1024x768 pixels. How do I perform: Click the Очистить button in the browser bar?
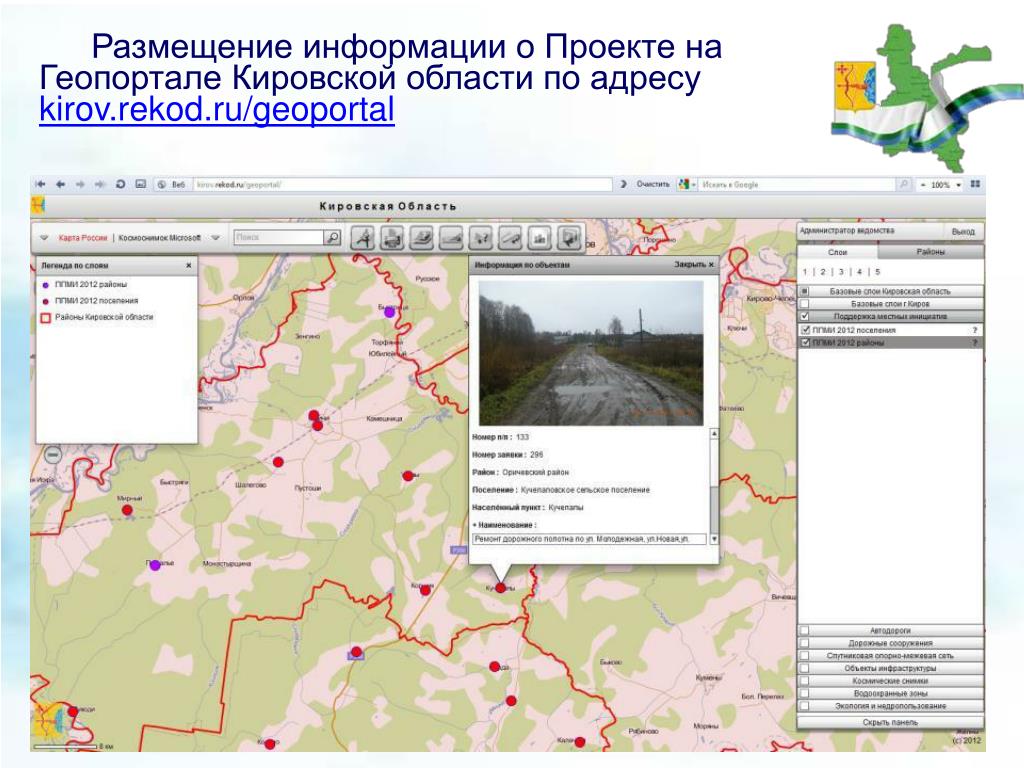[653, 185]
